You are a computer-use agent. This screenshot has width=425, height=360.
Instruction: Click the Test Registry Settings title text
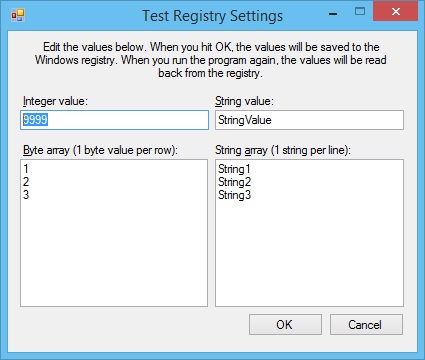click(213, 16)
